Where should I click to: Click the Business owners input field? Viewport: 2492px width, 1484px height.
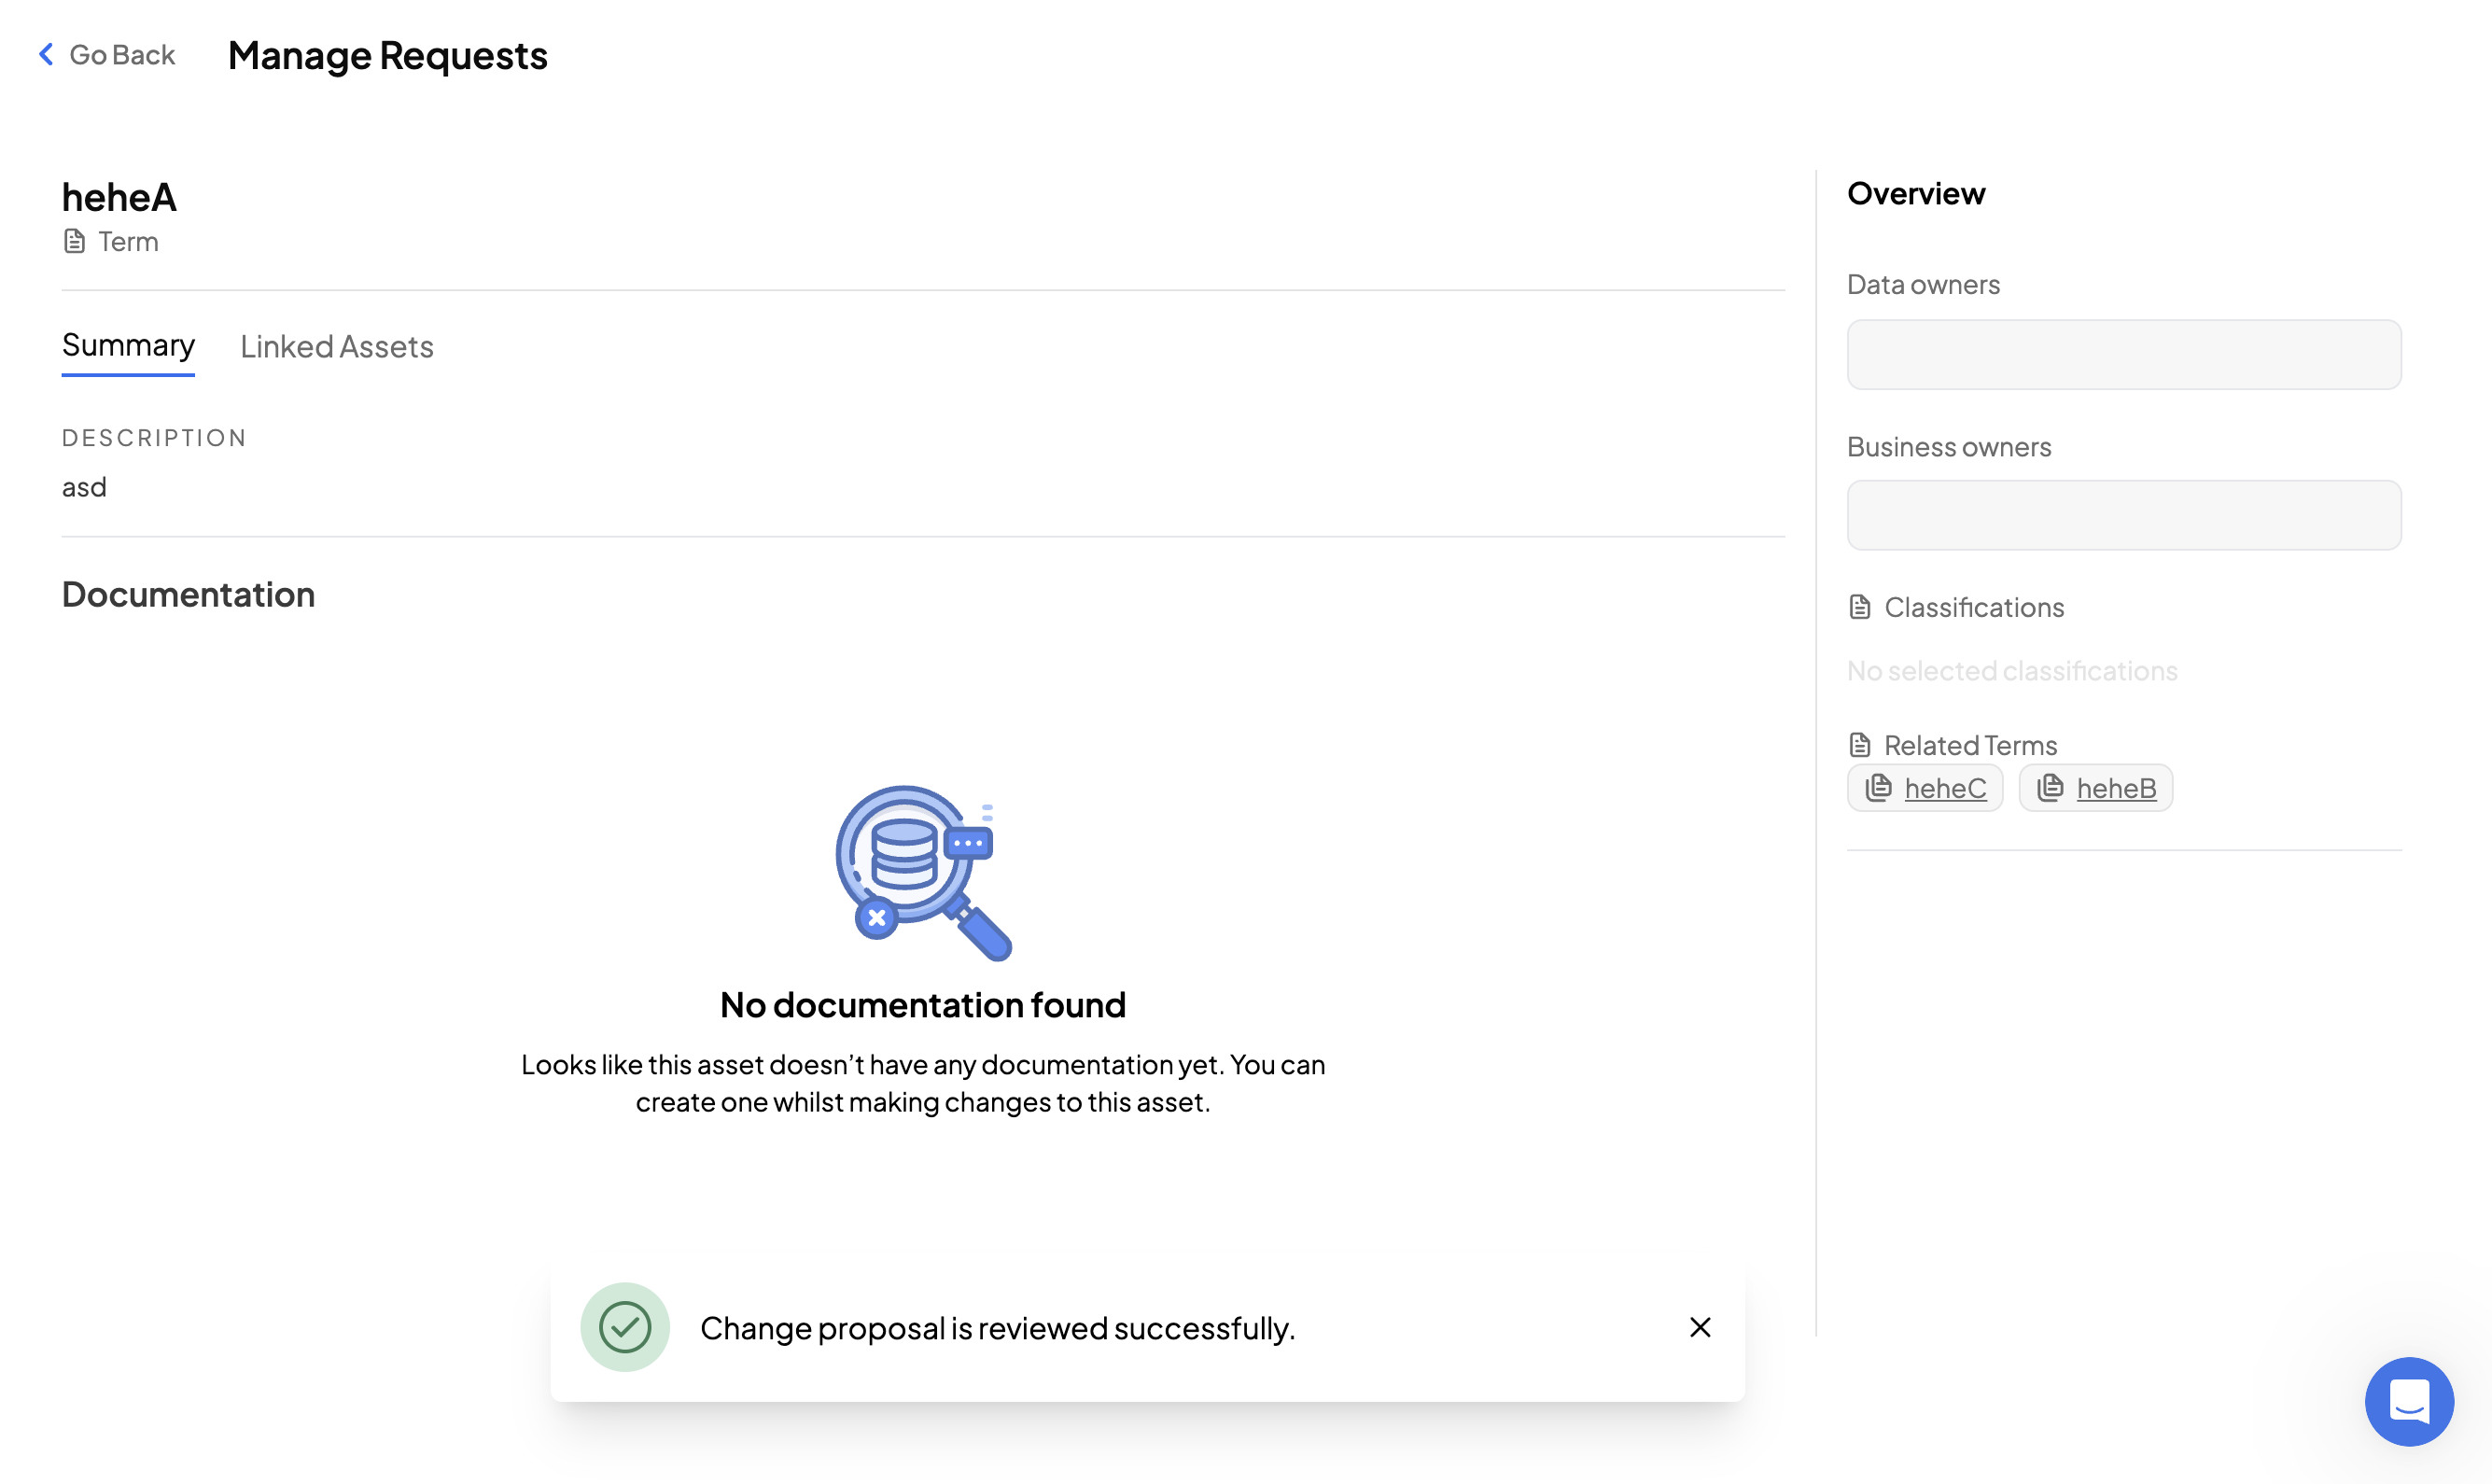pos(2123,515)
